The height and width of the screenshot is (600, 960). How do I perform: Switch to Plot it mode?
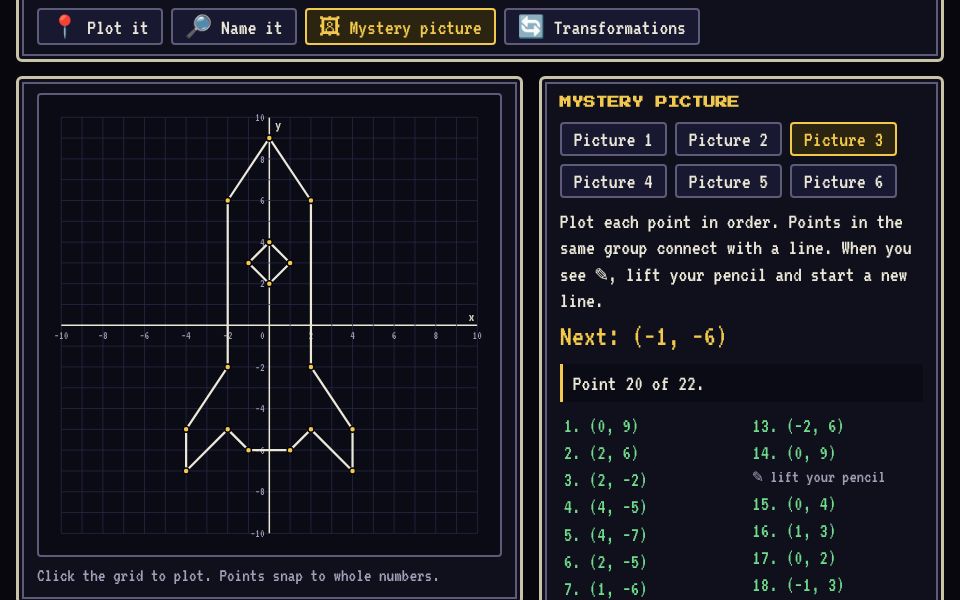point(100,27)
